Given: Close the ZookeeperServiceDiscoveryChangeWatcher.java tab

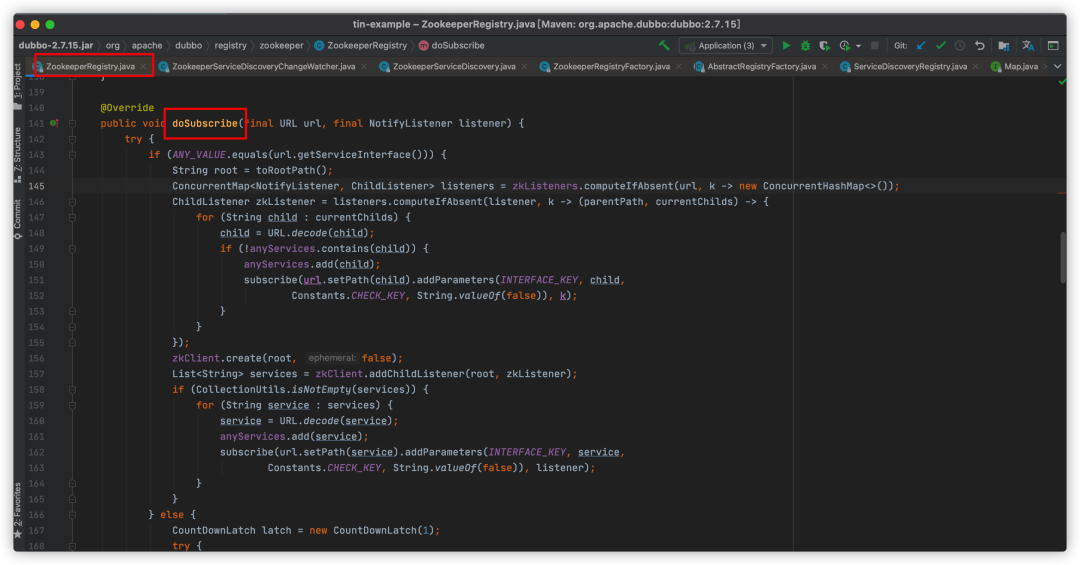Looking at the screenshot, I should coord(364,66).
